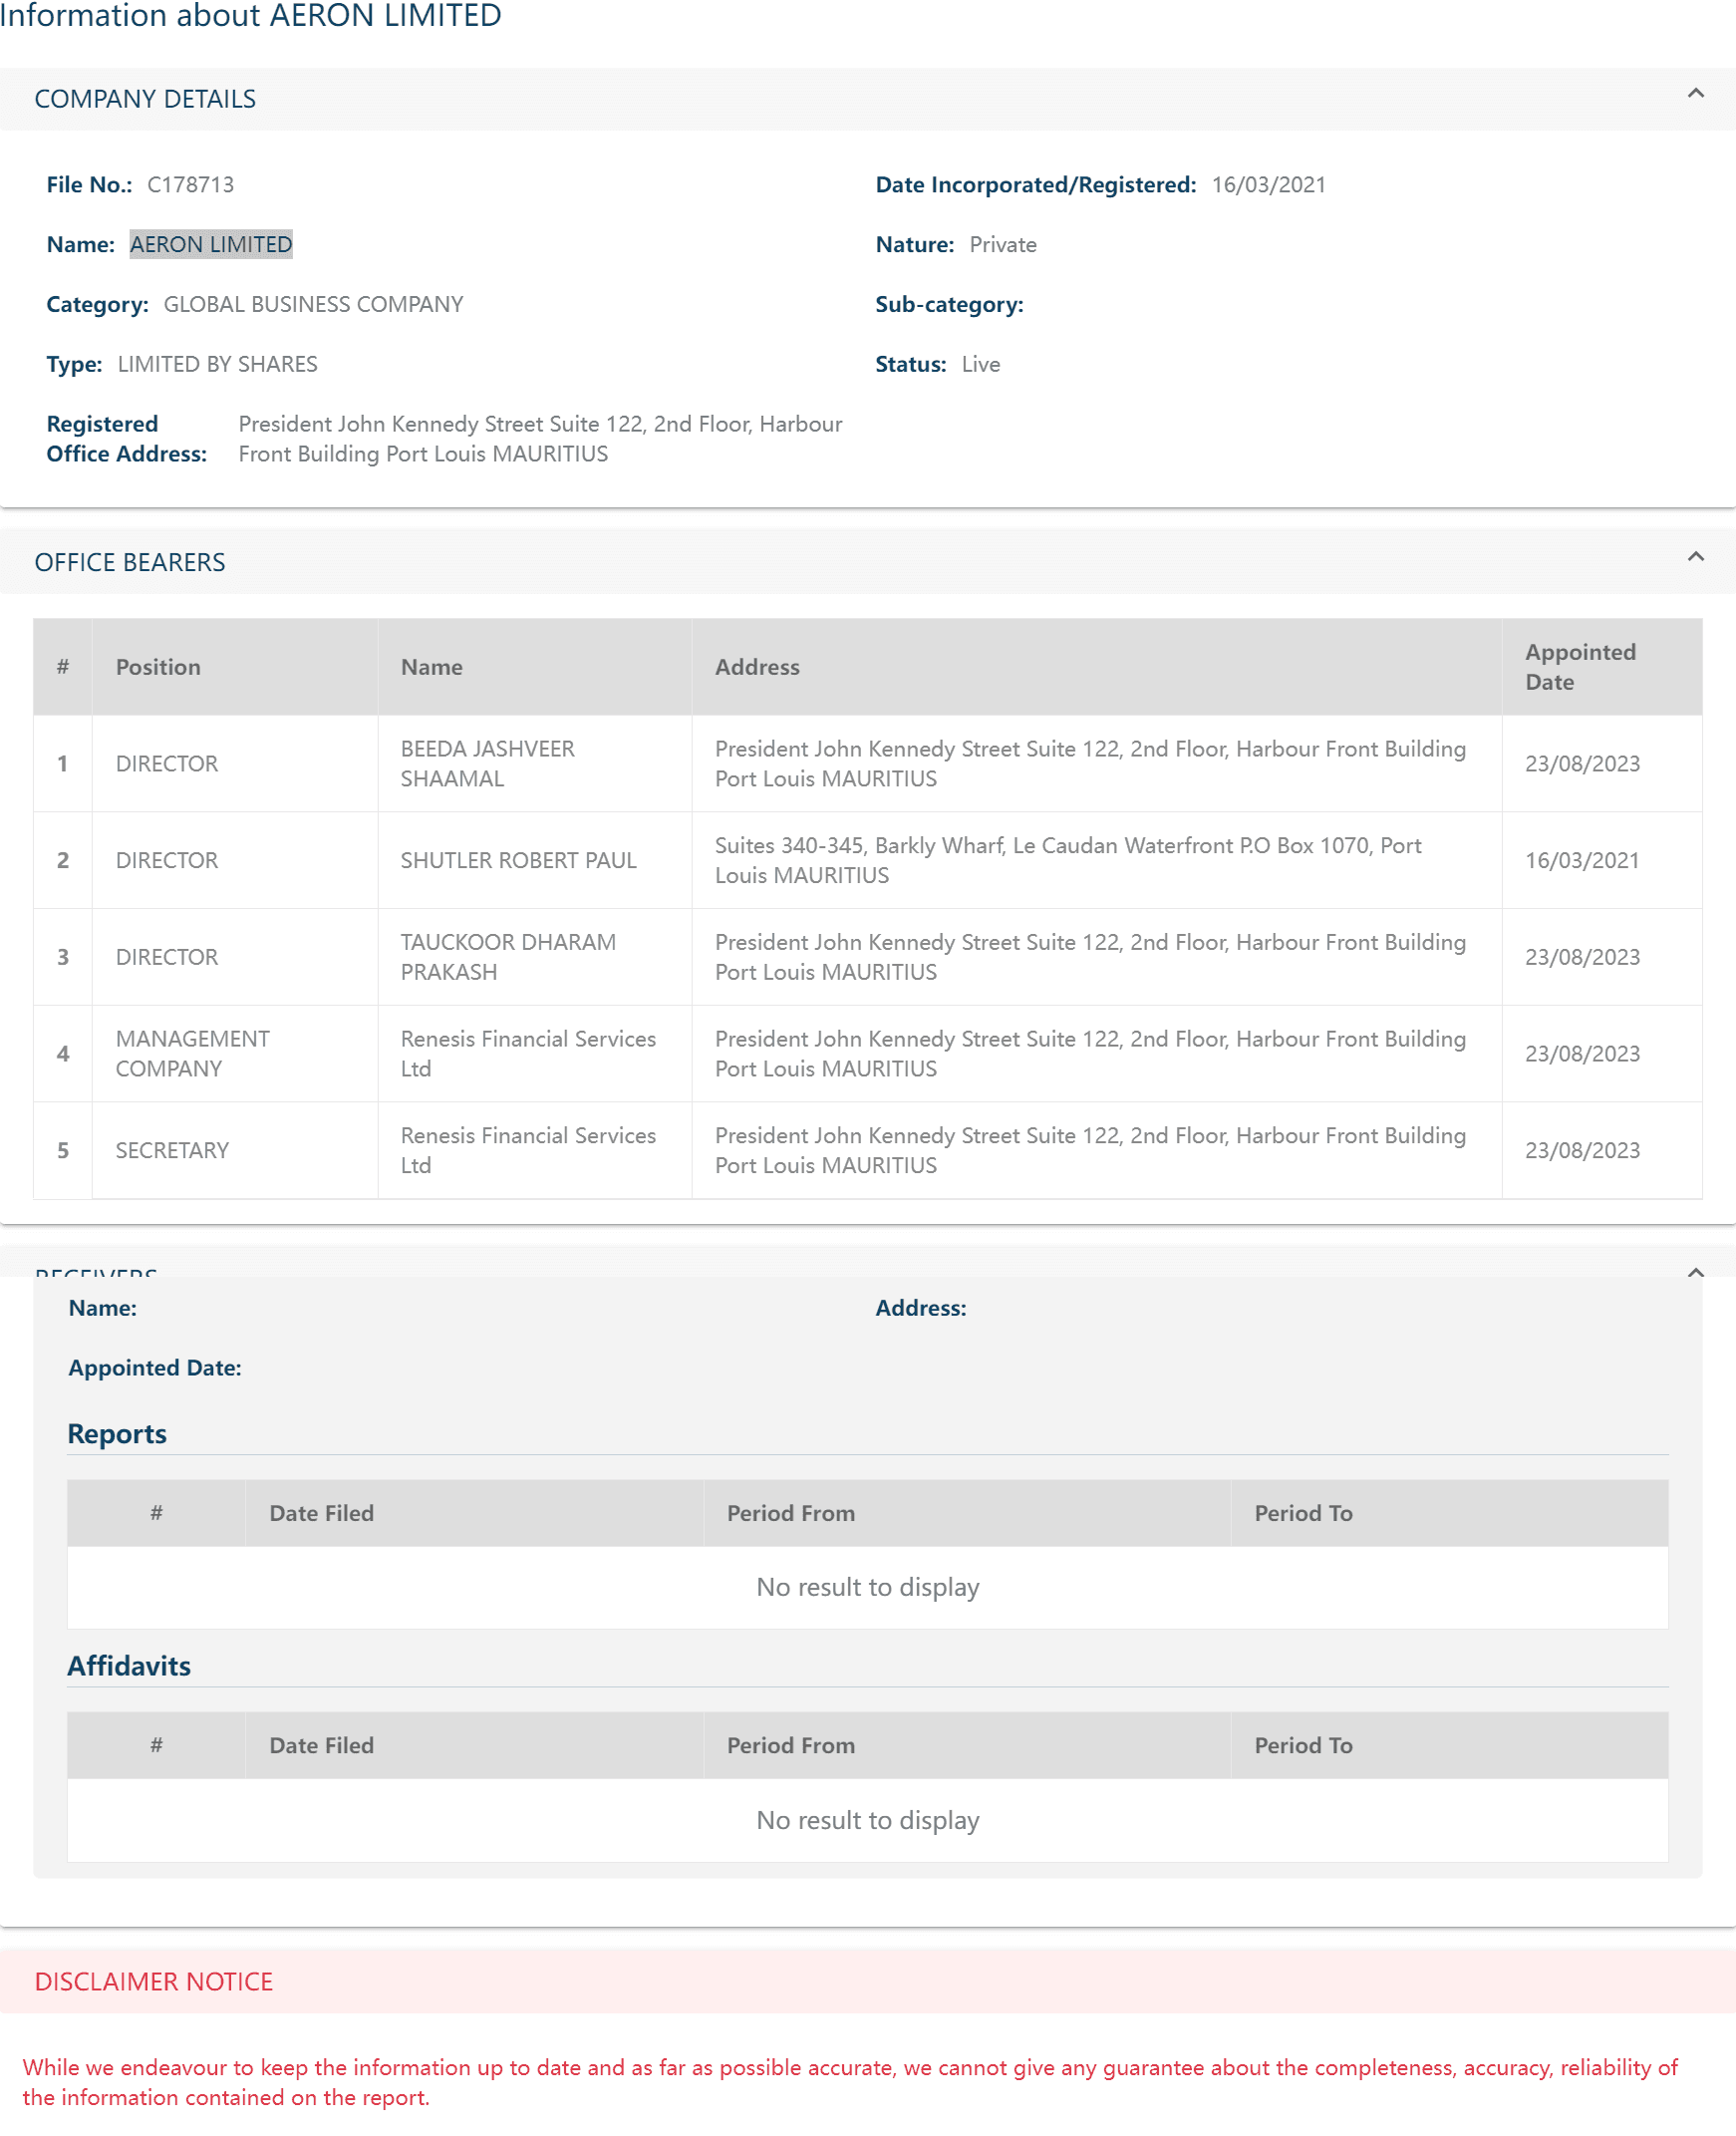Click No result to display under Reports

(x=868, y=1587)
